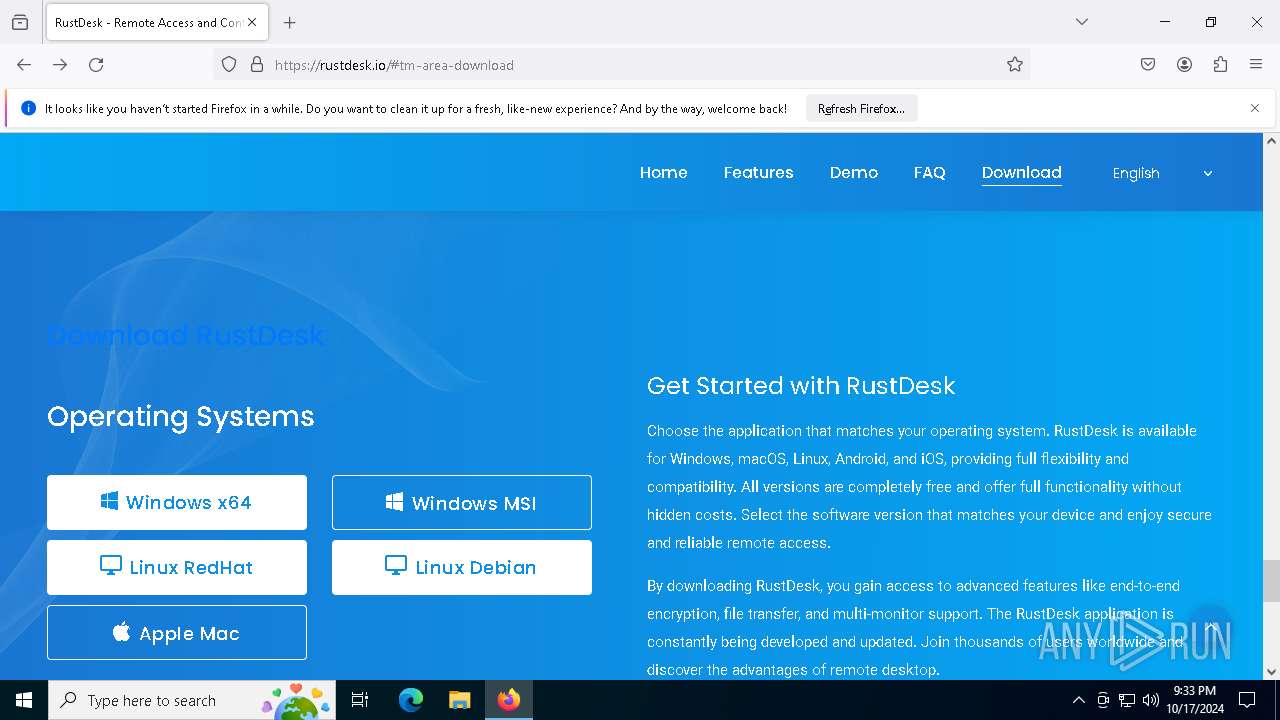
Task: Download the Linux RedHat package
Action: click(177, 567)
